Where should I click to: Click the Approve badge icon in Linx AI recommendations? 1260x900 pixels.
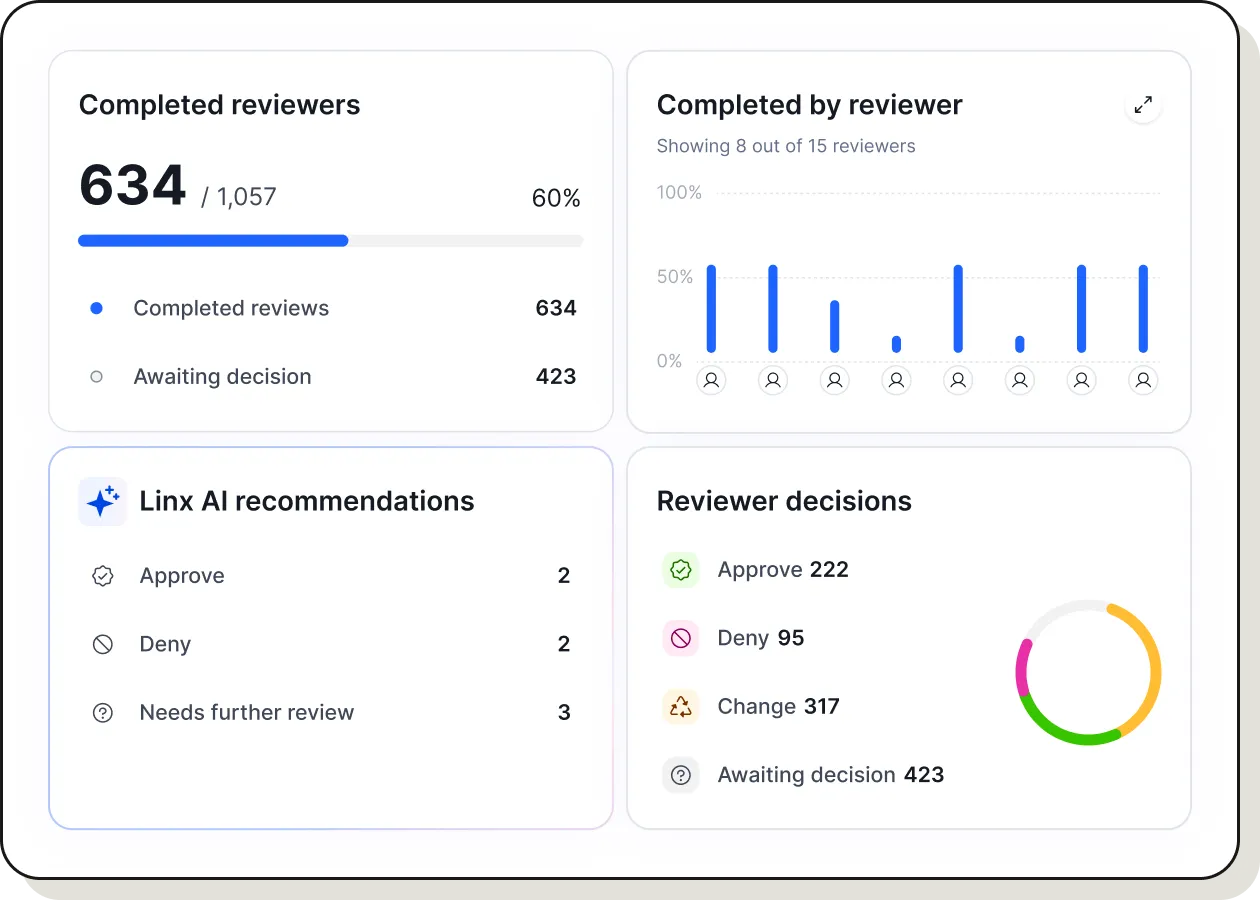click(103, 576)
